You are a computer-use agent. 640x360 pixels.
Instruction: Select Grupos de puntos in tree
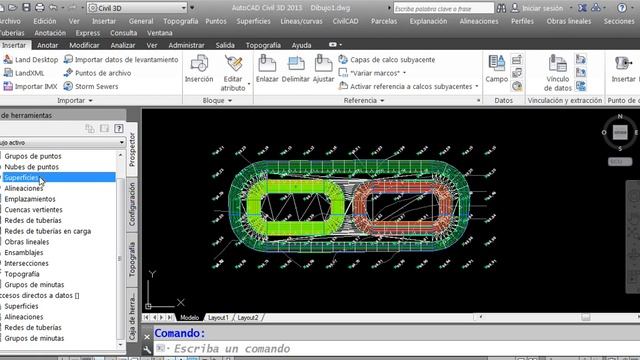33,156
